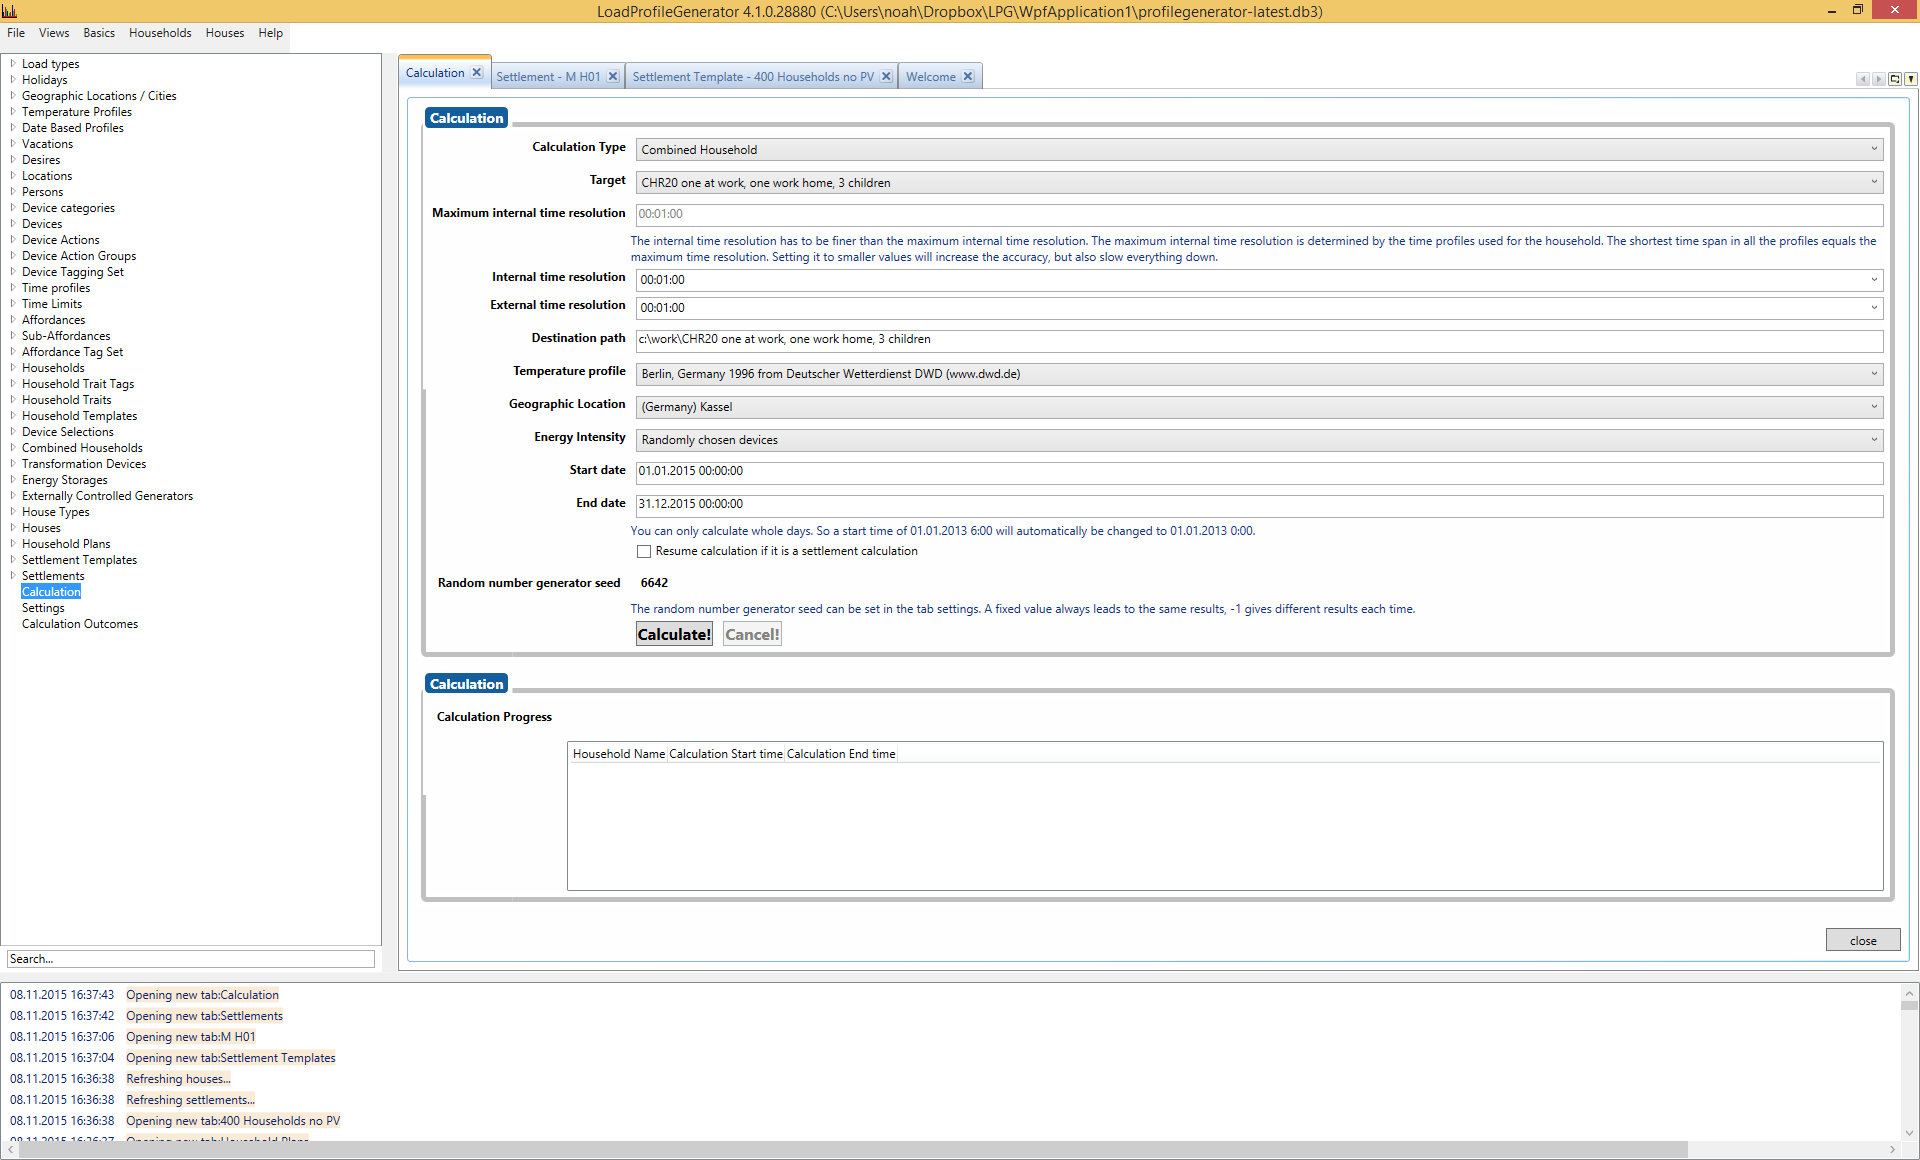Expand the Households tree node
The width and height of the screenshot is (1920, 1160).
click(x=13, y=368)
